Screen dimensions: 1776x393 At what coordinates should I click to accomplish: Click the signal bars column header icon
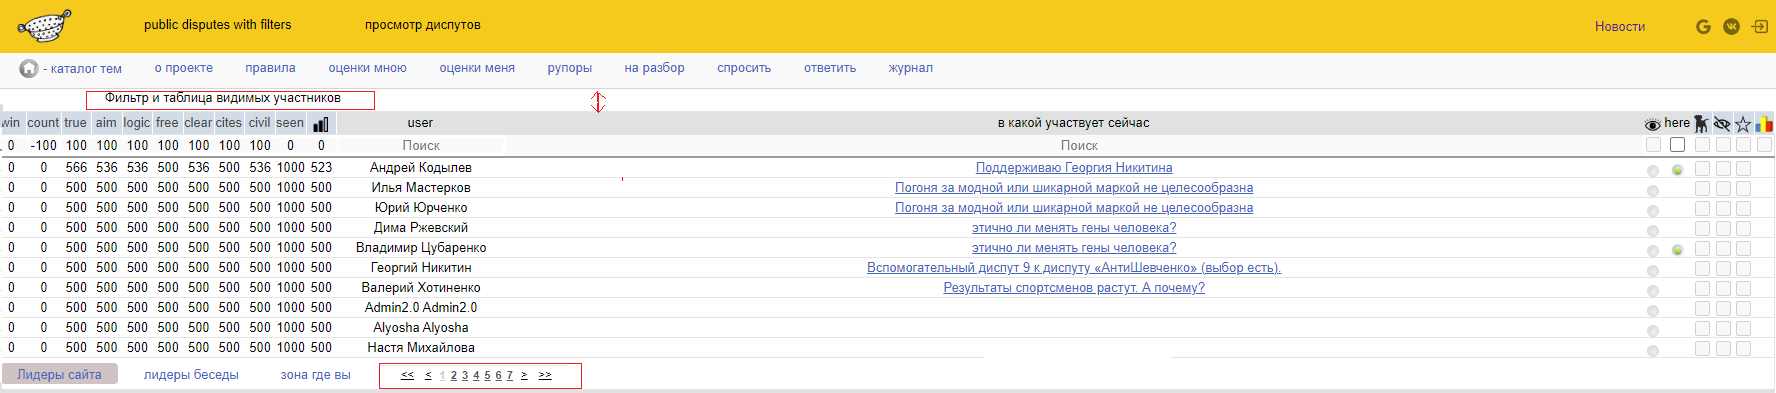(x=321, y=124)
